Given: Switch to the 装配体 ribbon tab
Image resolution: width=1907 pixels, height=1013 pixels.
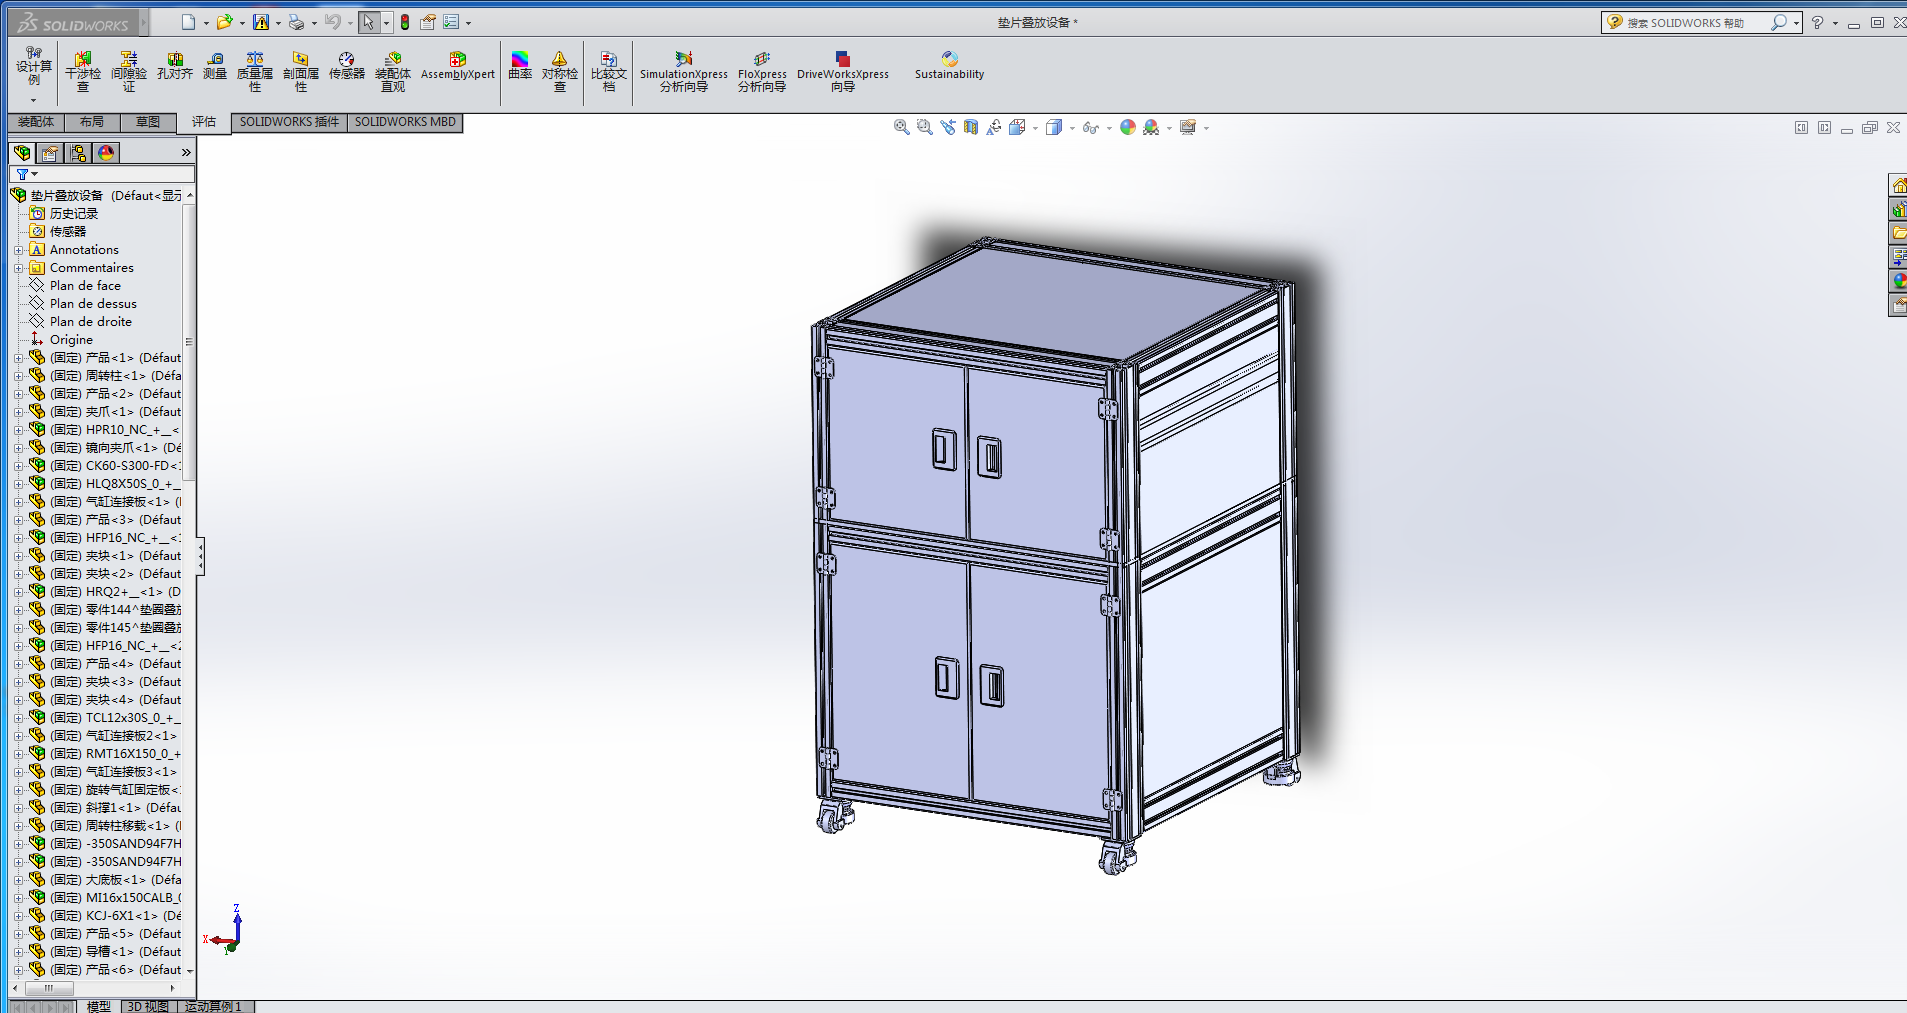Looking at the screenshot, I should tap(36, 122).
